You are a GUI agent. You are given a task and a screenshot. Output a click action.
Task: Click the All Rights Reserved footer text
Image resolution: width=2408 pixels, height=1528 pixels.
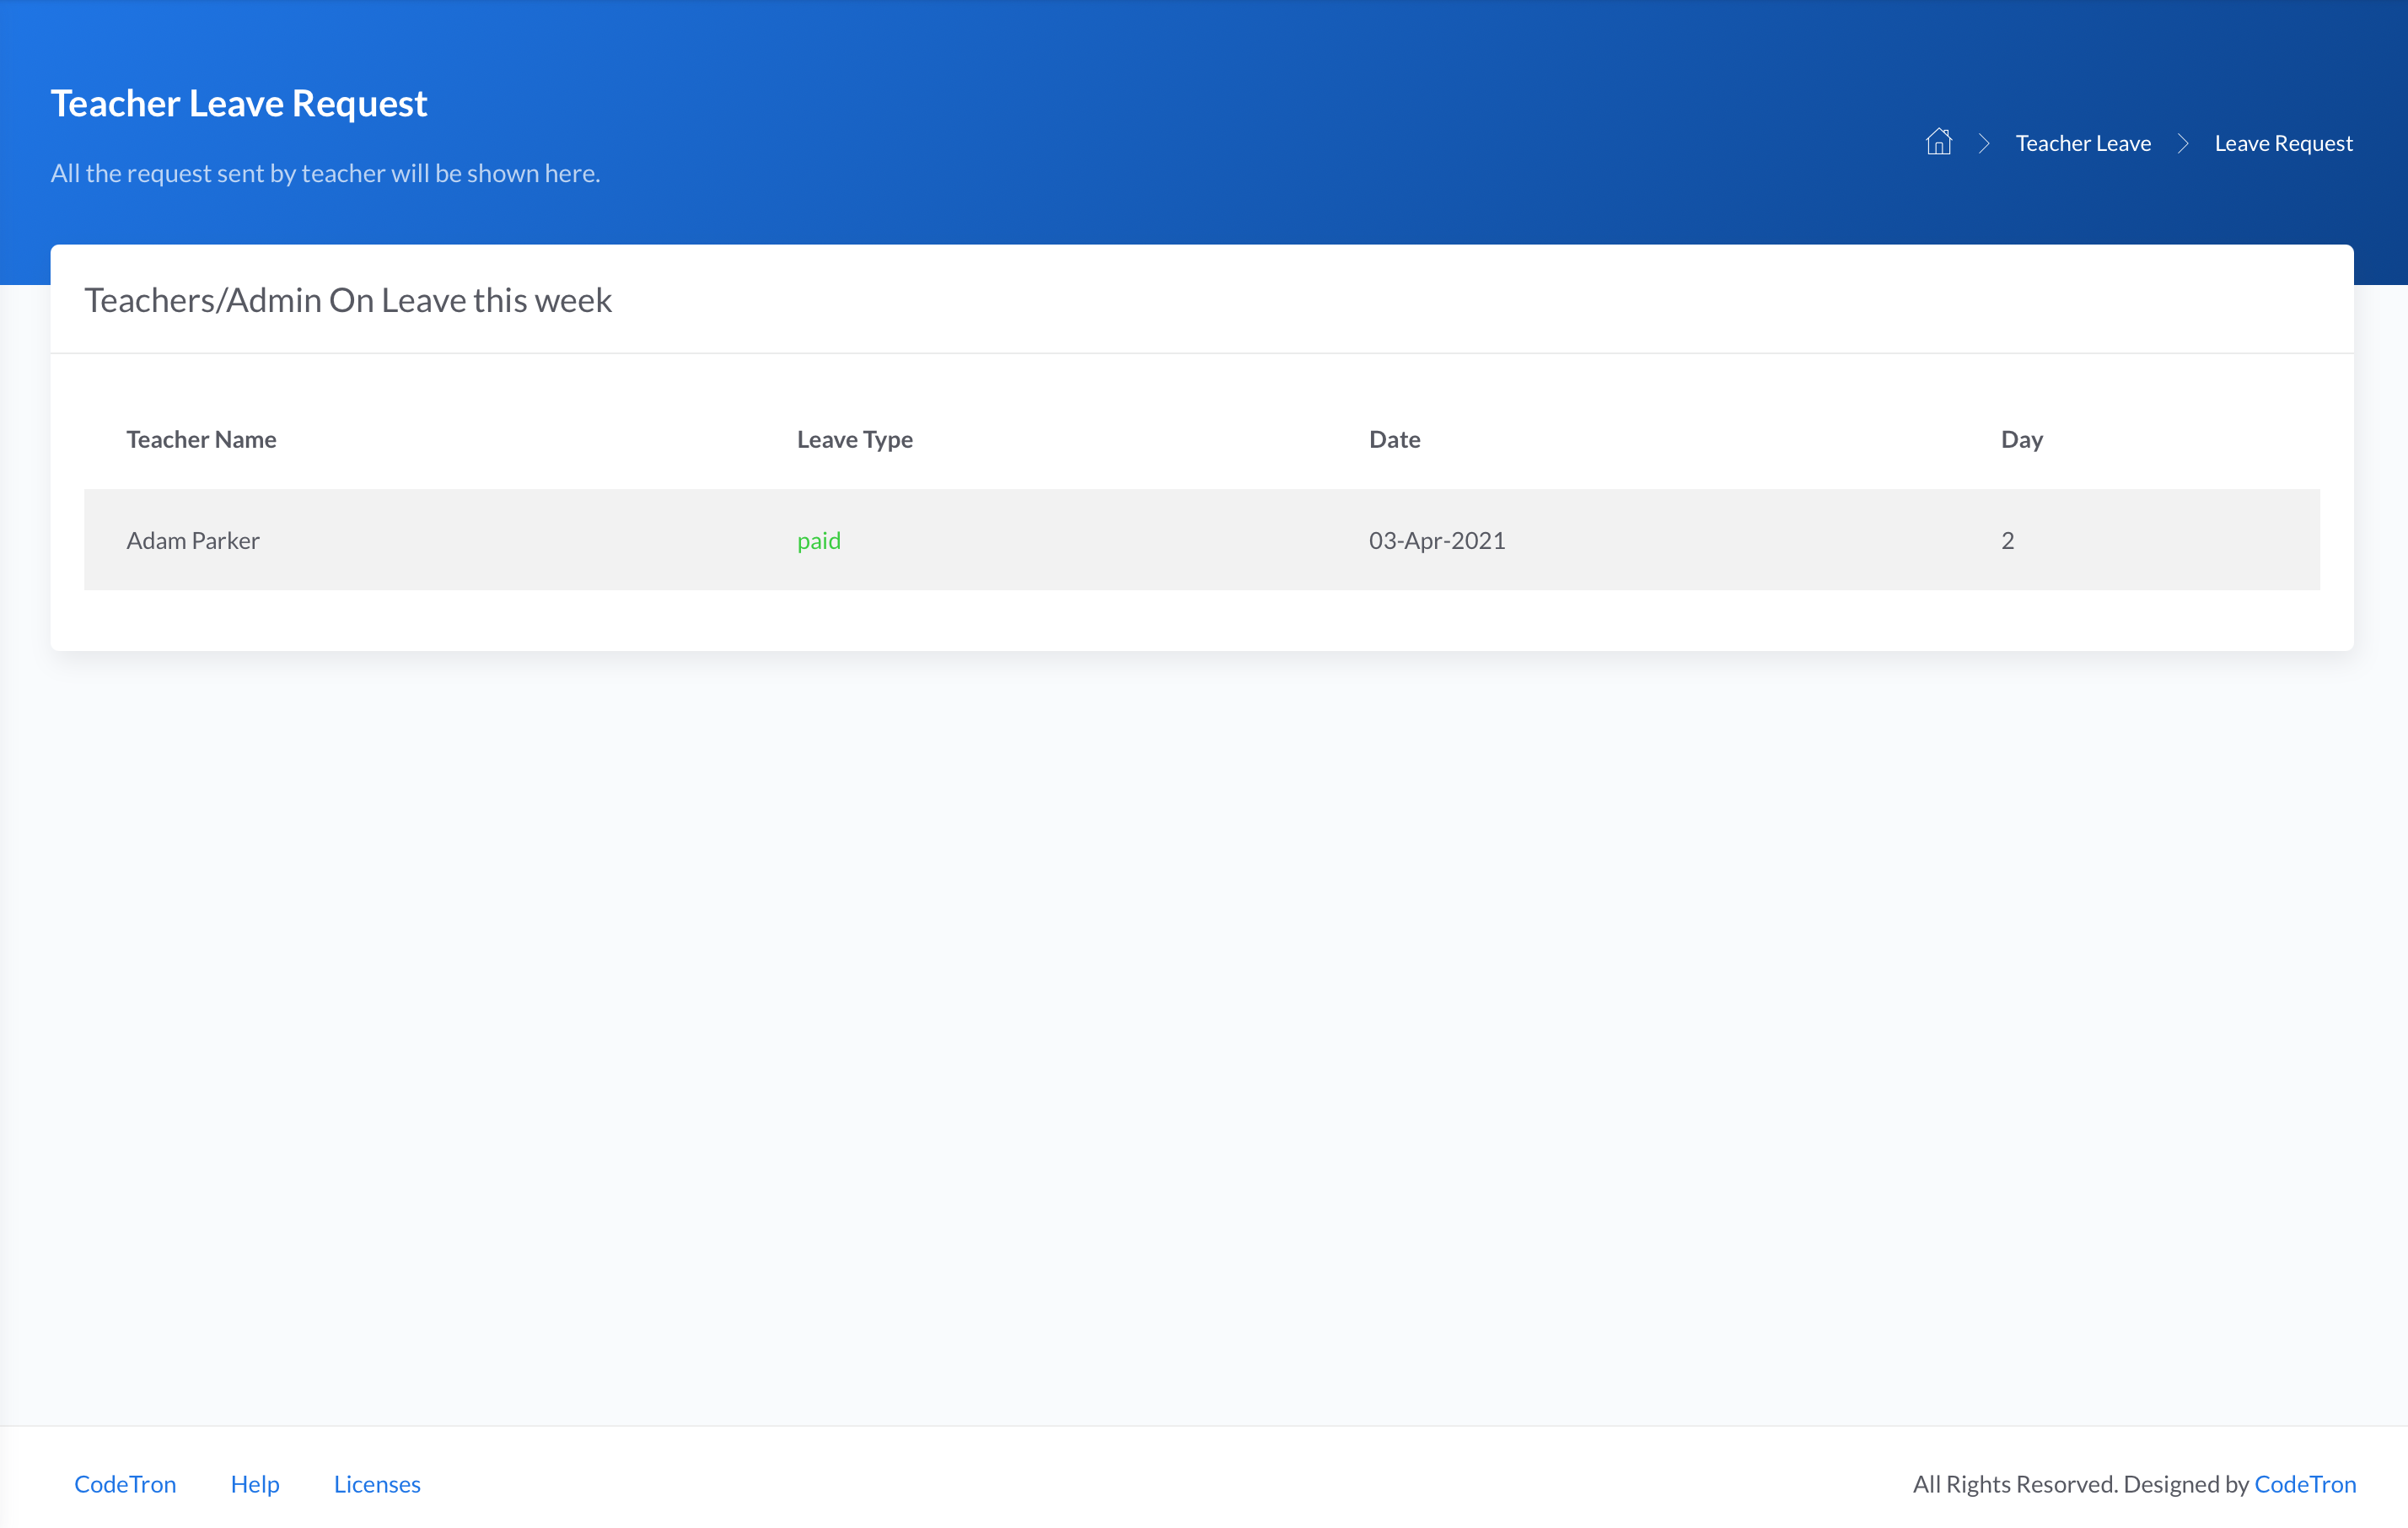coord(2014,1483)
